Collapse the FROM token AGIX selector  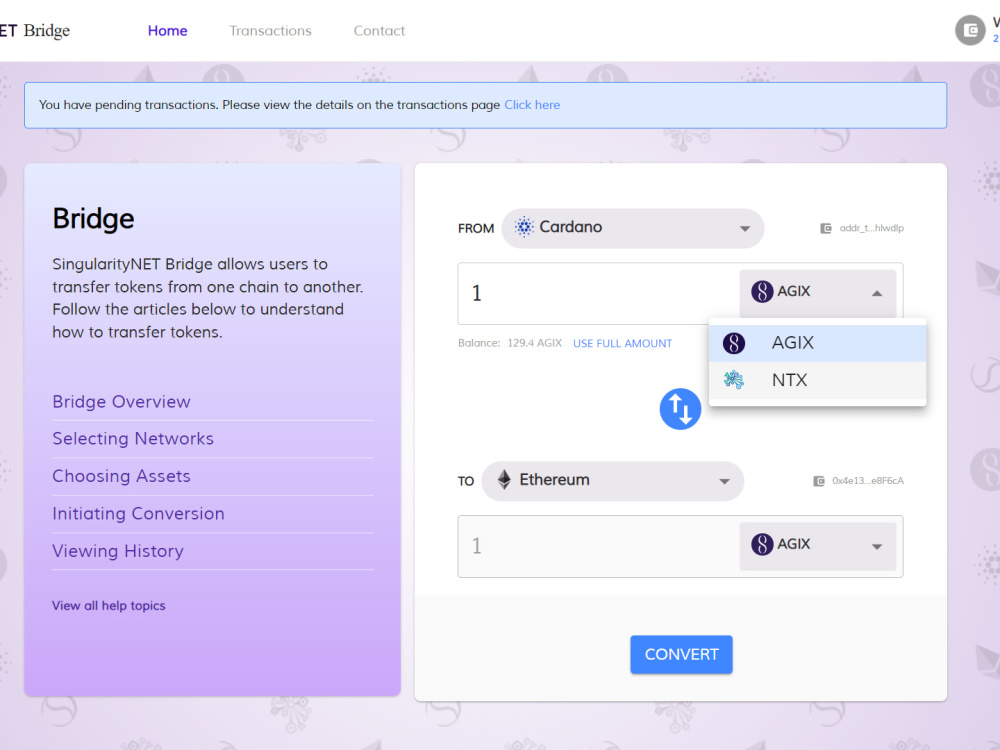tap(818, 293)
